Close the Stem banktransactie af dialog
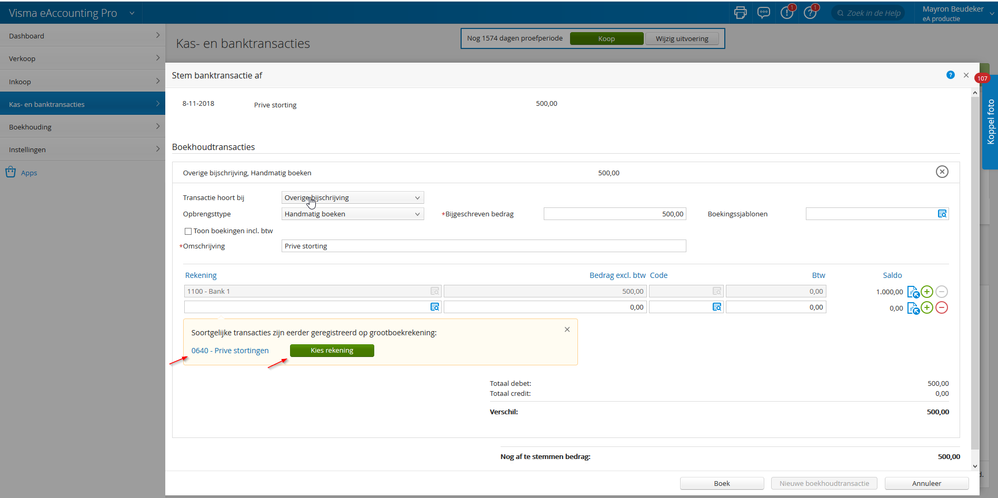The width and height of the screenshot is (998, 498). [966, 75]
